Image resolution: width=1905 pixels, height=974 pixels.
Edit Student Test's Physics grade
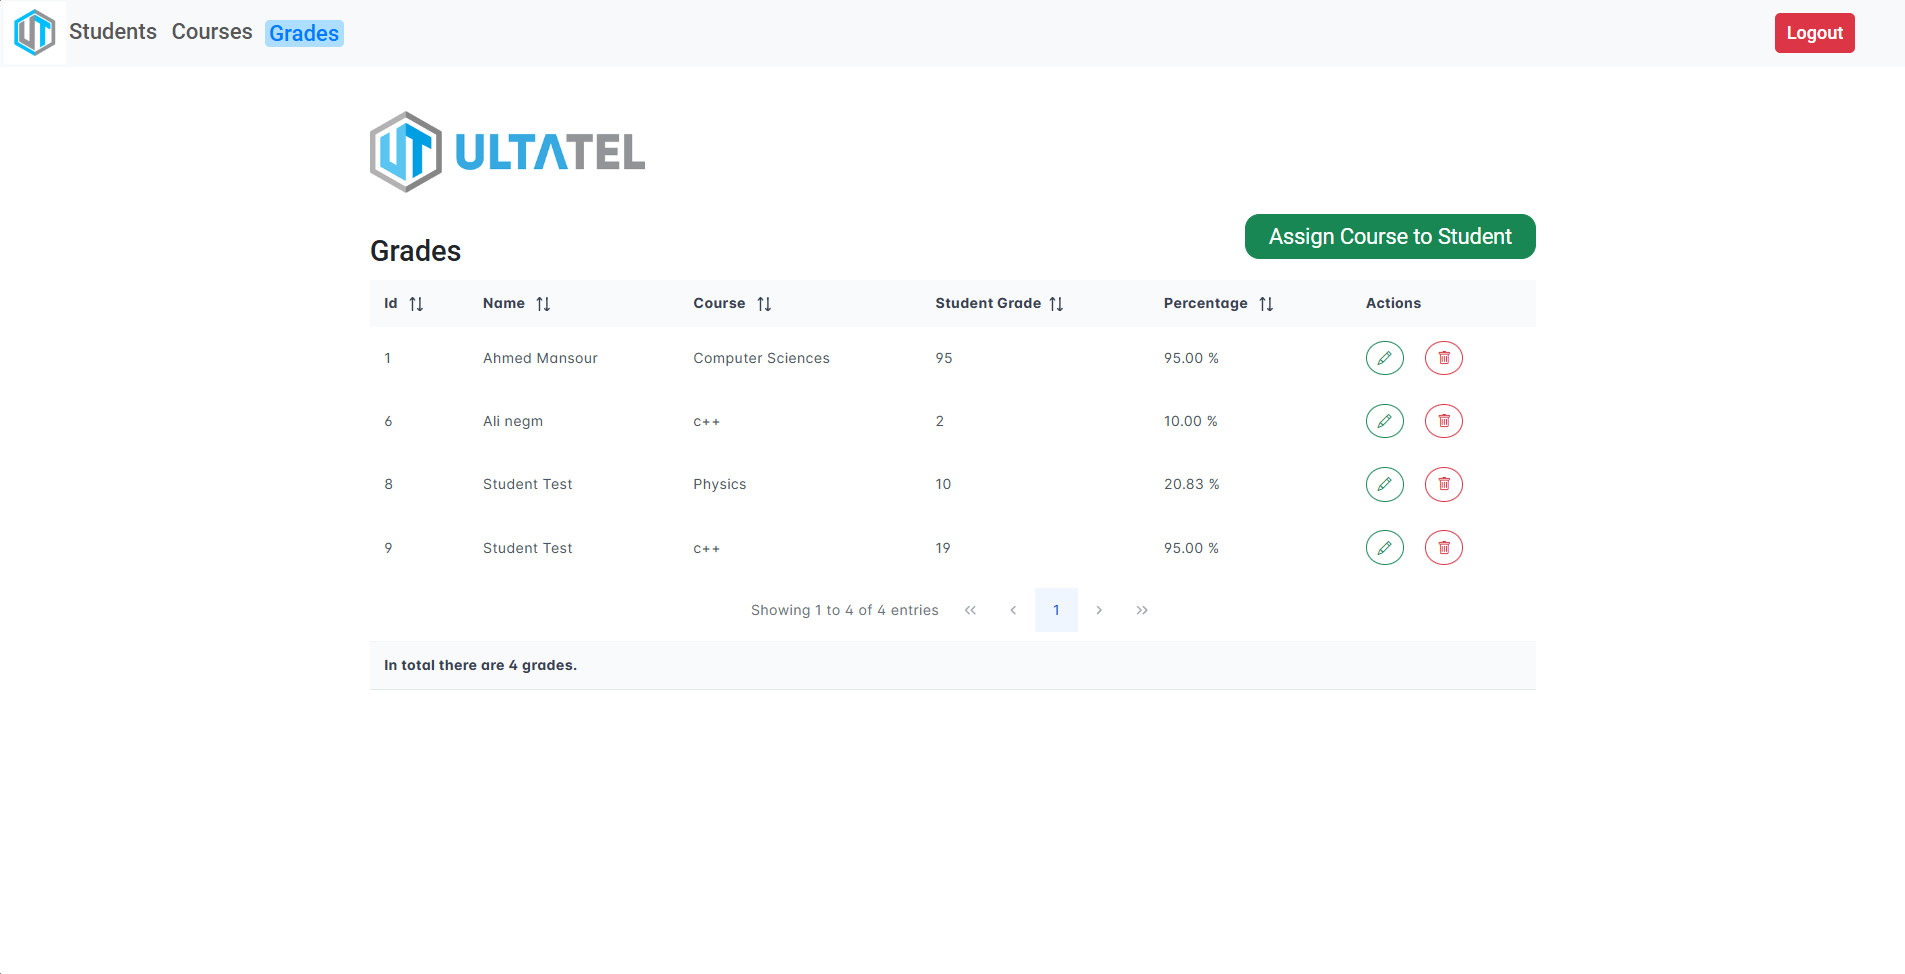pos(1384,484)
